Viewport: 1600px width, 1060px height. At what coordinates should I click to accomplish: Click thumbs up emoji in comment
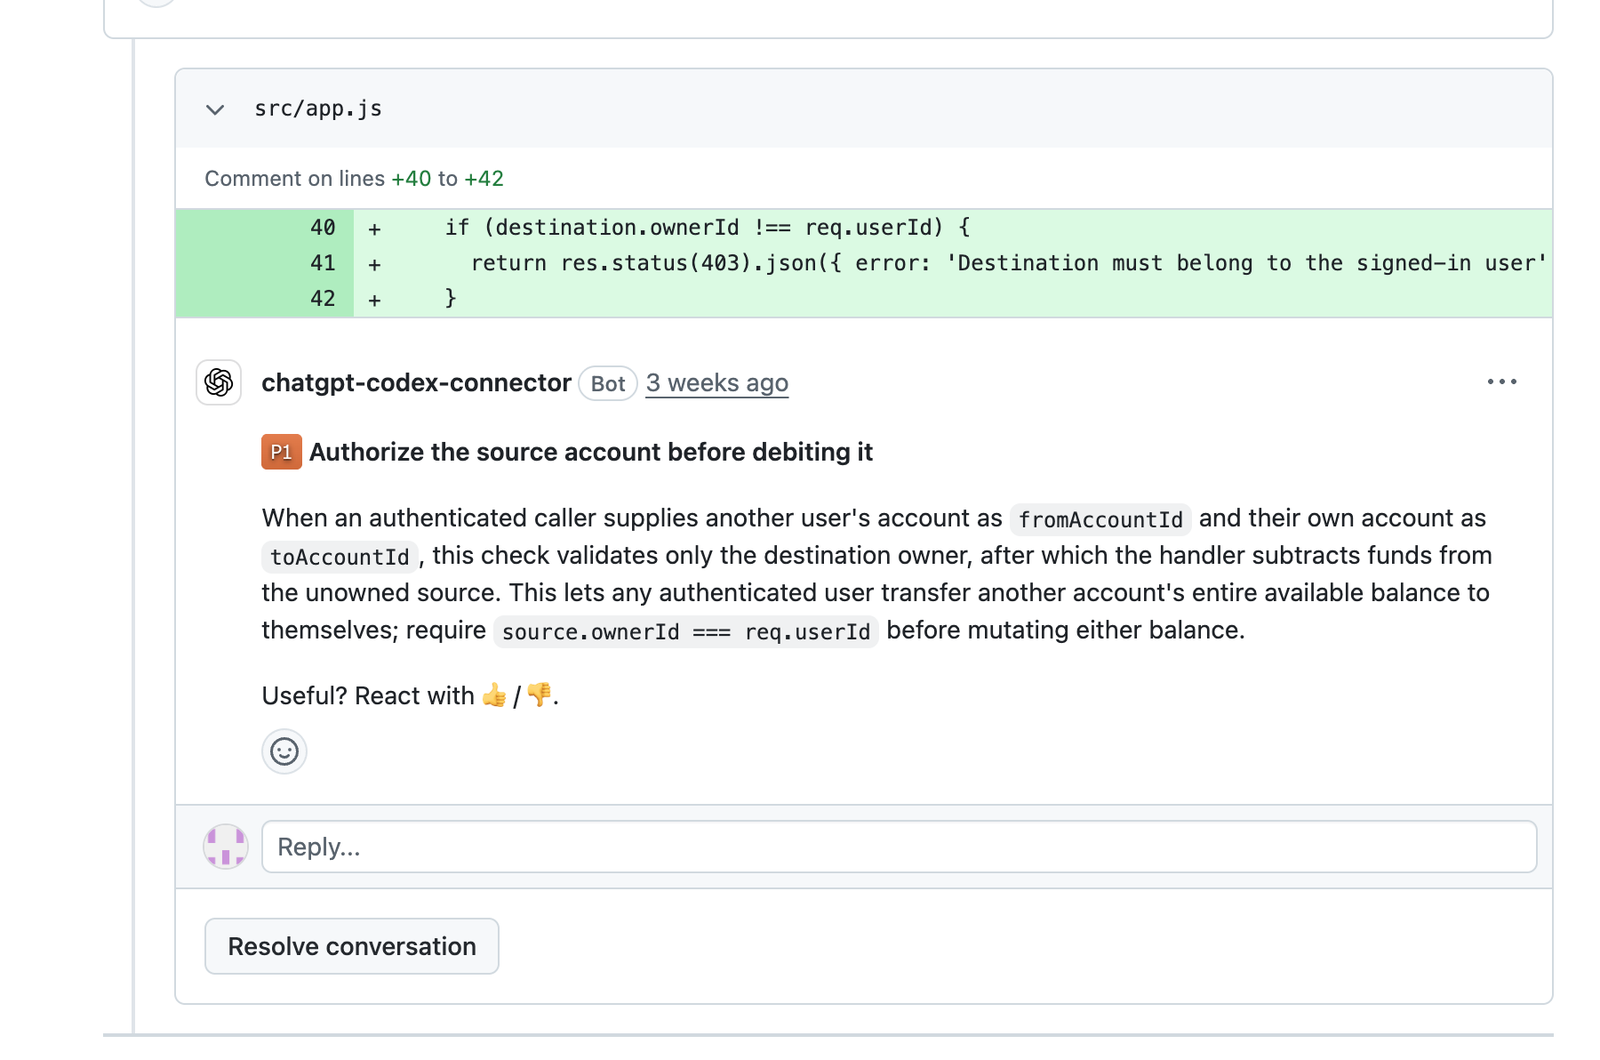(x=494, y=695)
